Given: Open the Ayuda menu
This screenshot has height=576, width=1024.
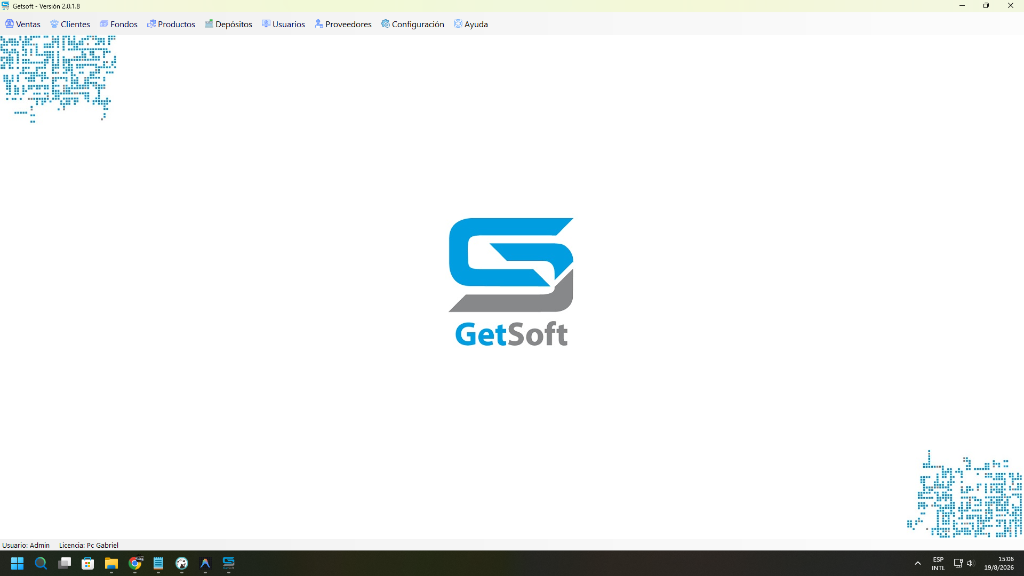Looking at the screenshot, I should (471, 24).
